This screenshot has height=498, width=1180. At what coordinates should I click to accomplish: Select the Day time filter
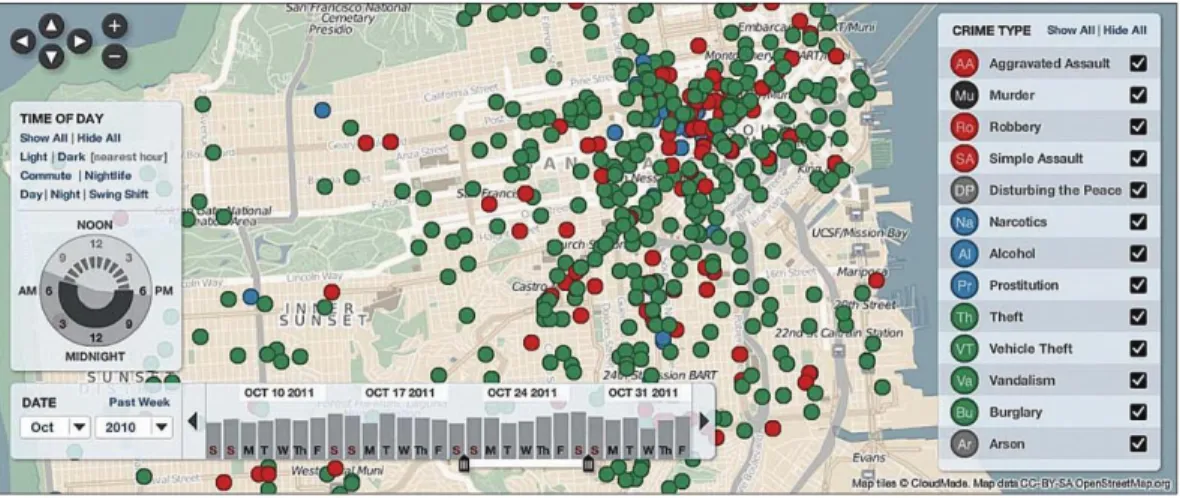(x=30, y=194)
